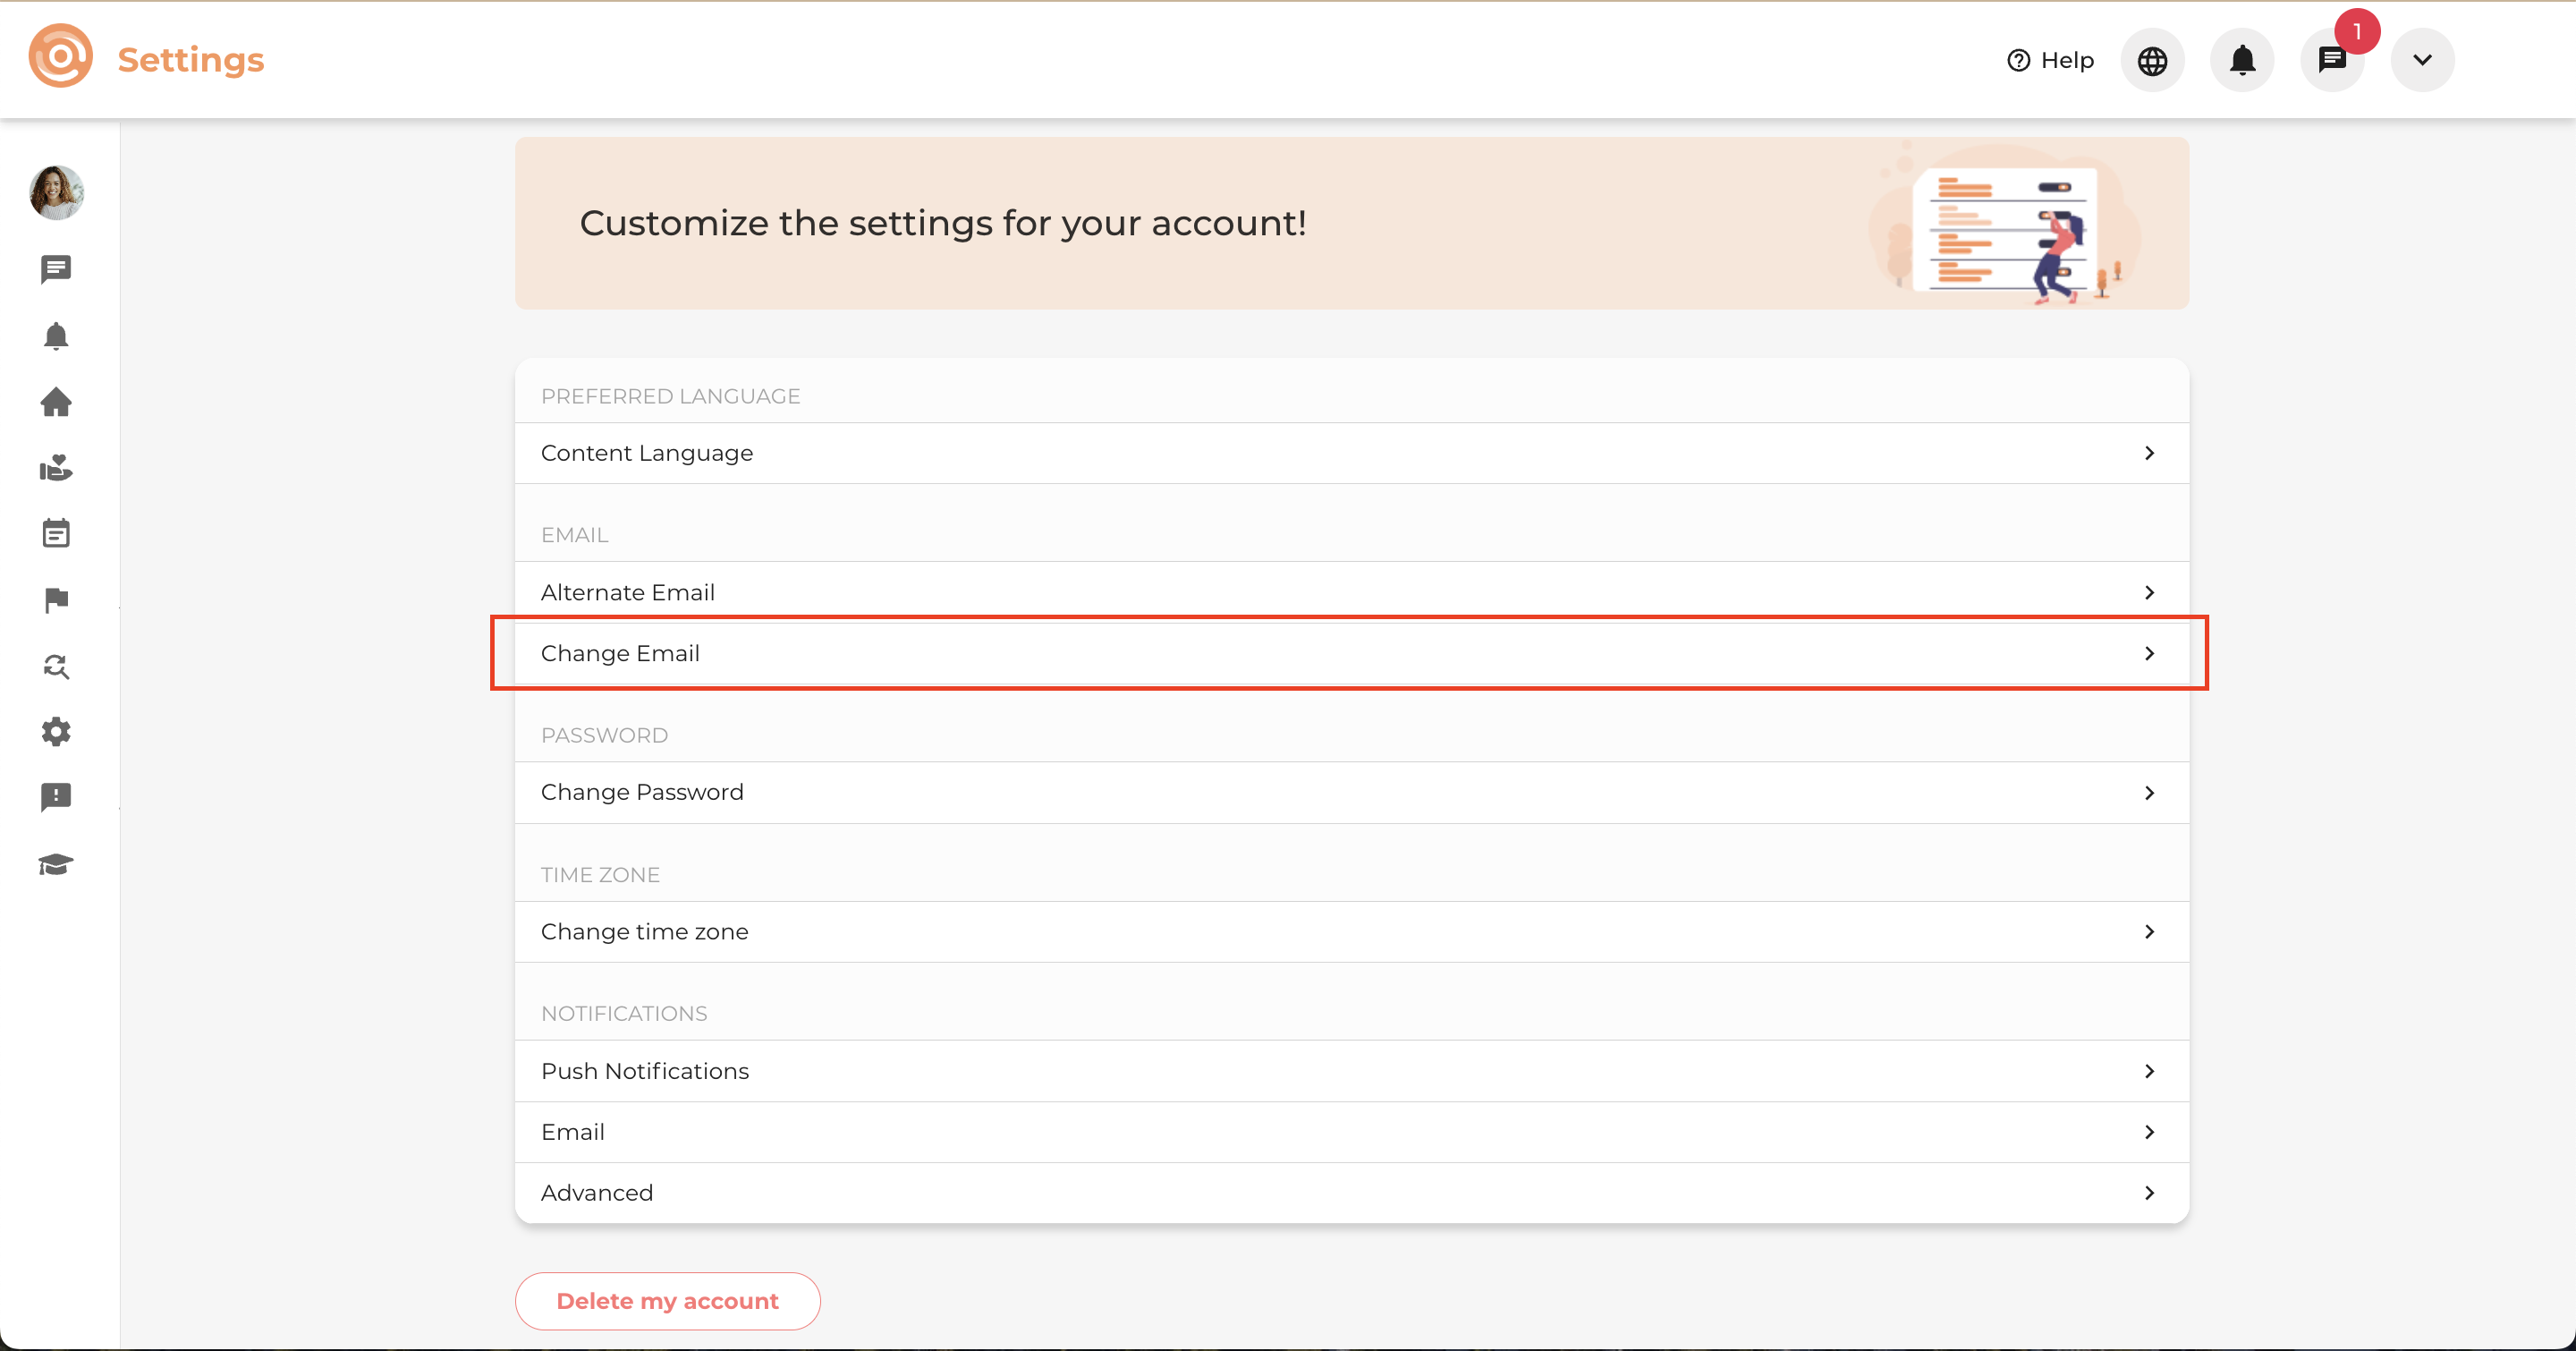Open the profile avatar in sidebar

57,193
